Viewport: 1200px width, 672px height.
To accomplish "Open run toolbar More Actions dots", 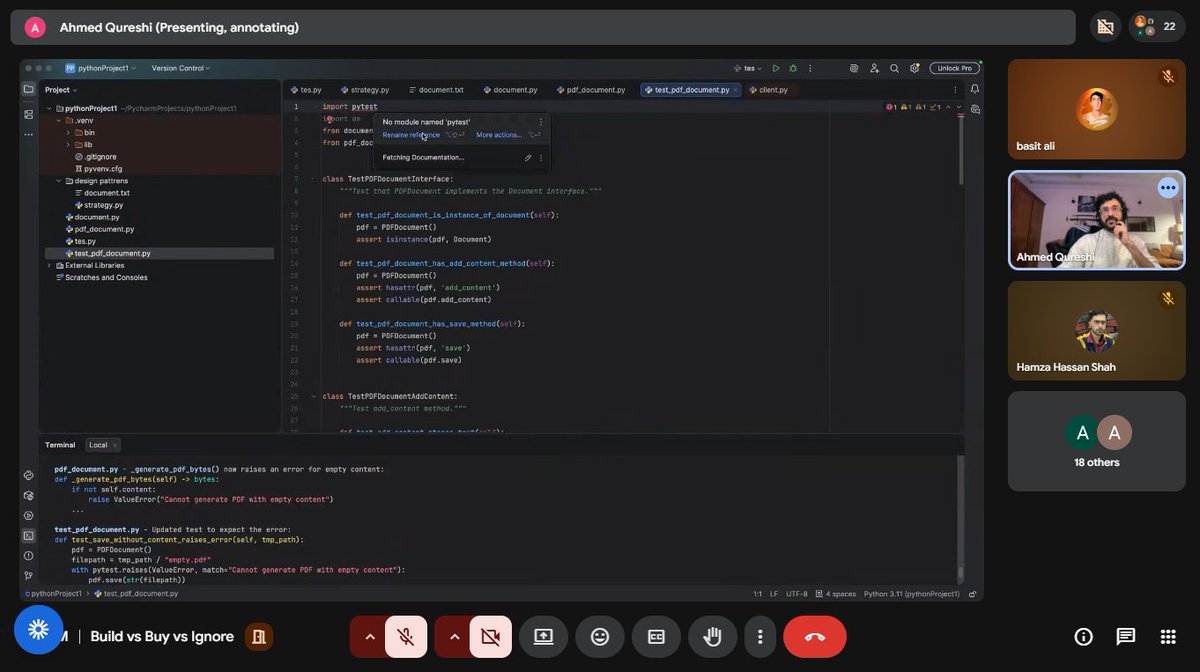I will coord(810,68).
